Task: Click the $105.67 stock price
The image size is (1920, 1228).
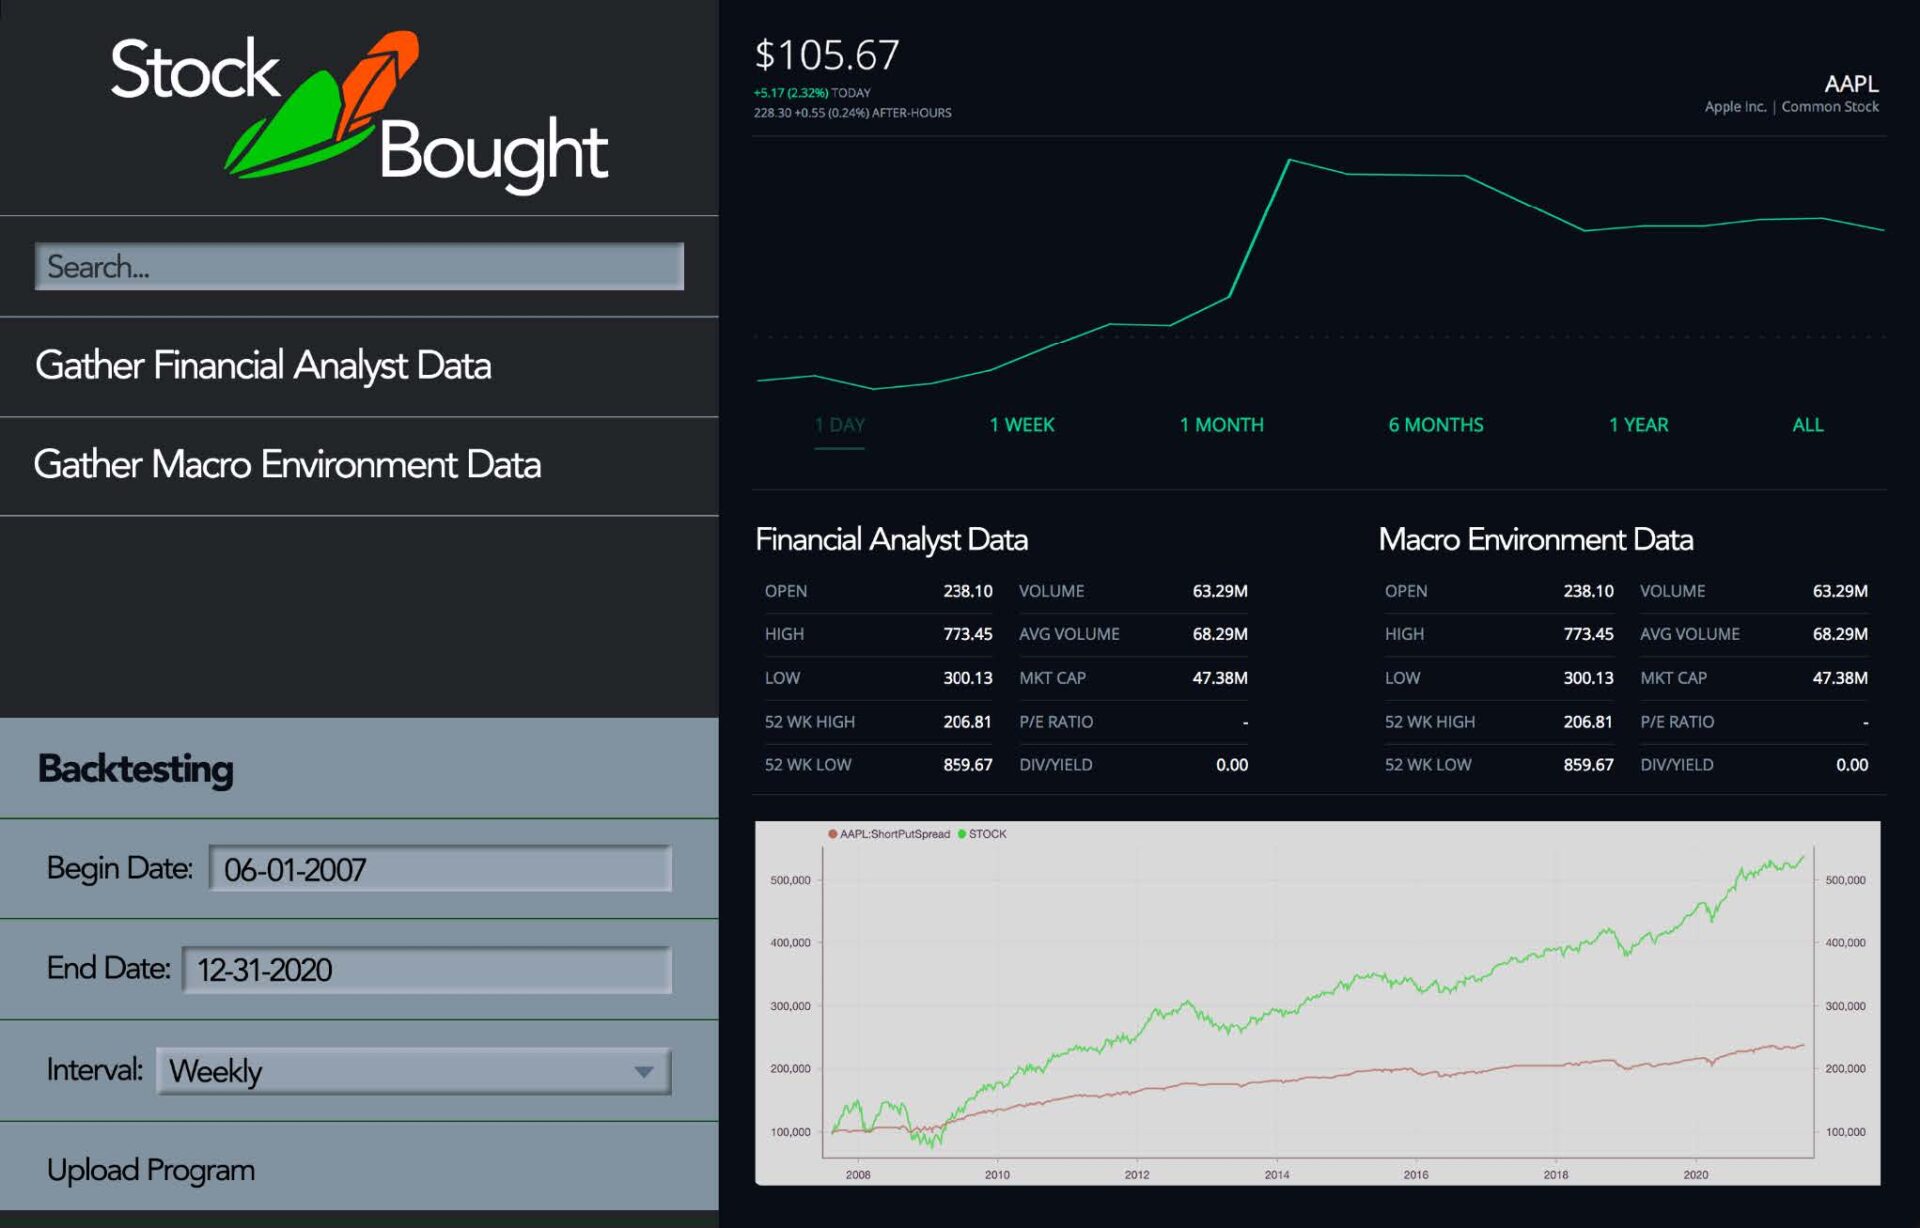Action: coord(827,55)
